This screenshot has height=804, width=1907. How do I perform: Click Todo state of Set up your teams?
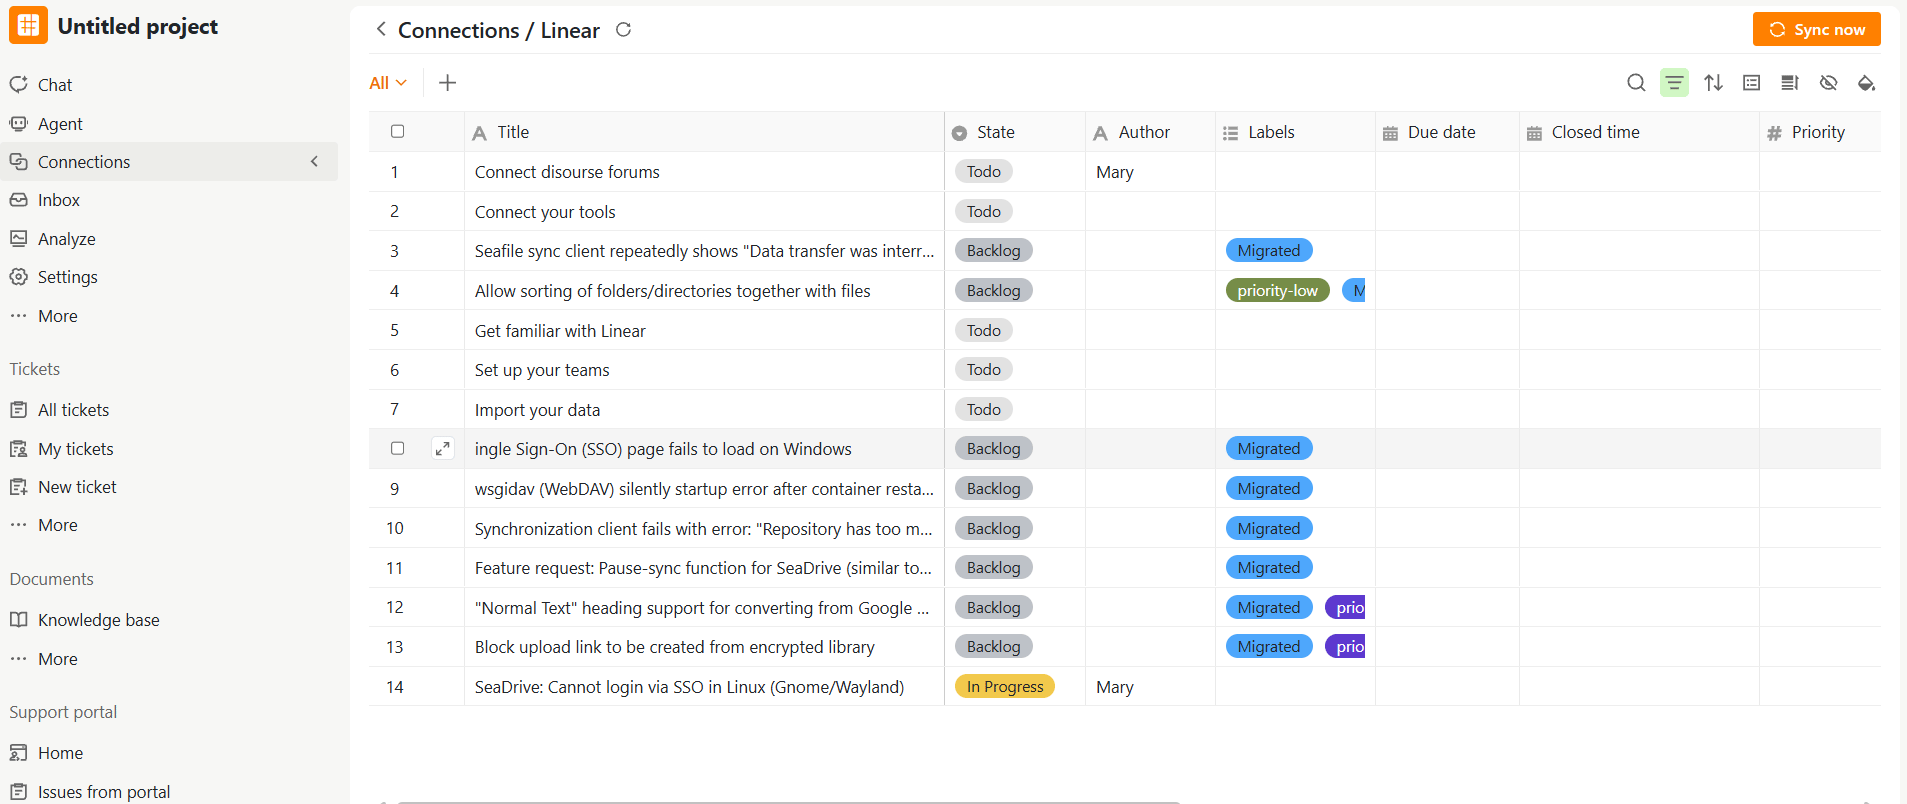point(984,369)
